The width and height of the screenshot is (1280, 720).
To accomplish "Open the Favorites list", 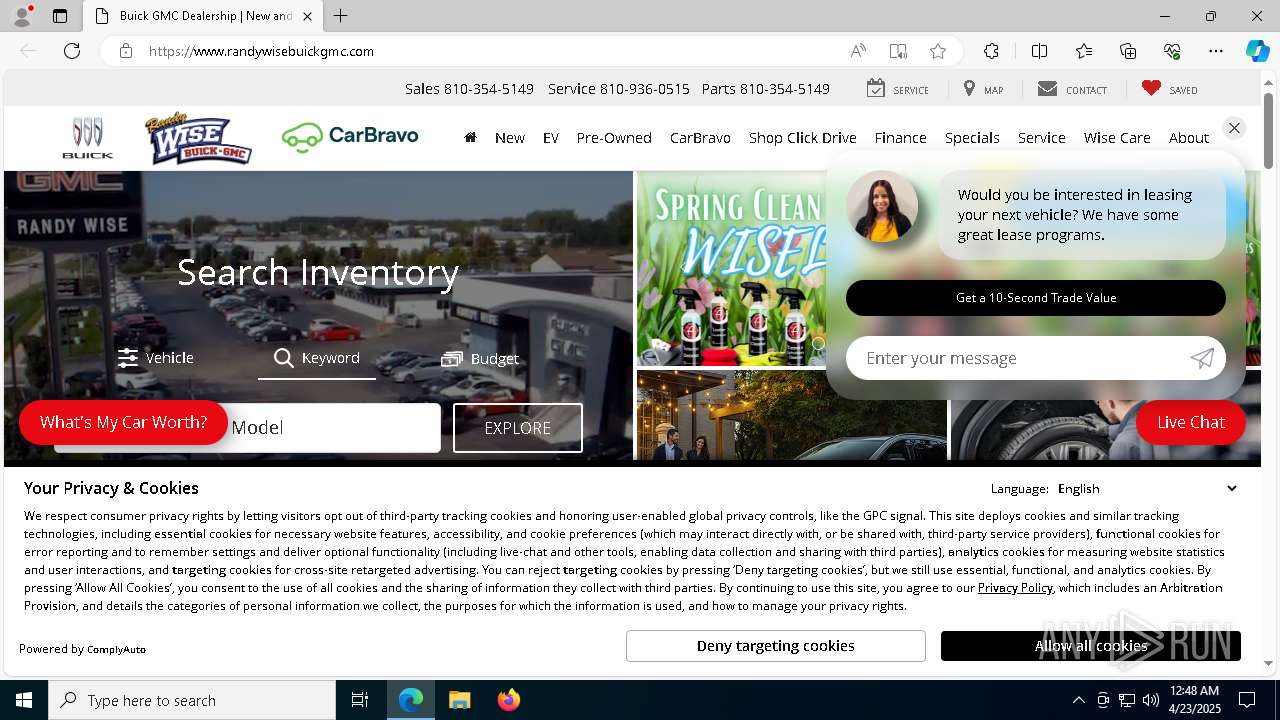I will click(1084, 51).
